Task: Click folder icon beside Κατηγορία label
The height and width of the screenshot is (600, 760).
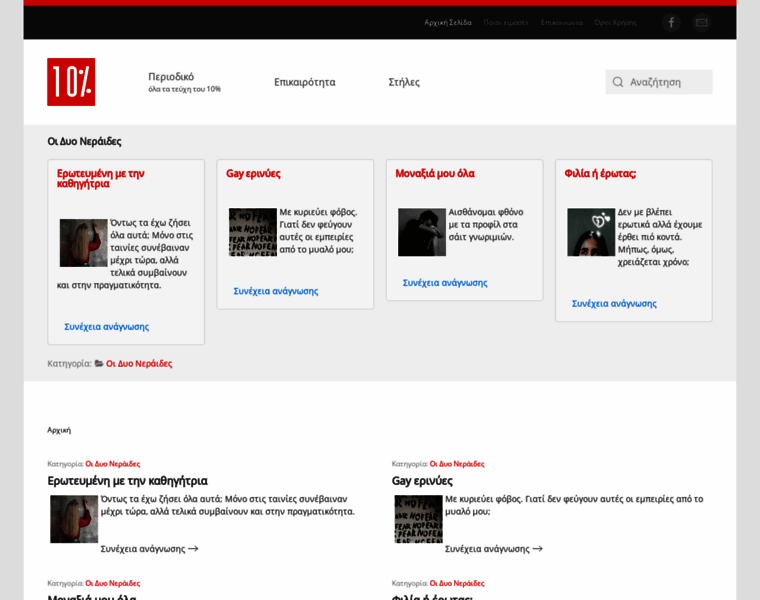Action: (x=99, y=364)
